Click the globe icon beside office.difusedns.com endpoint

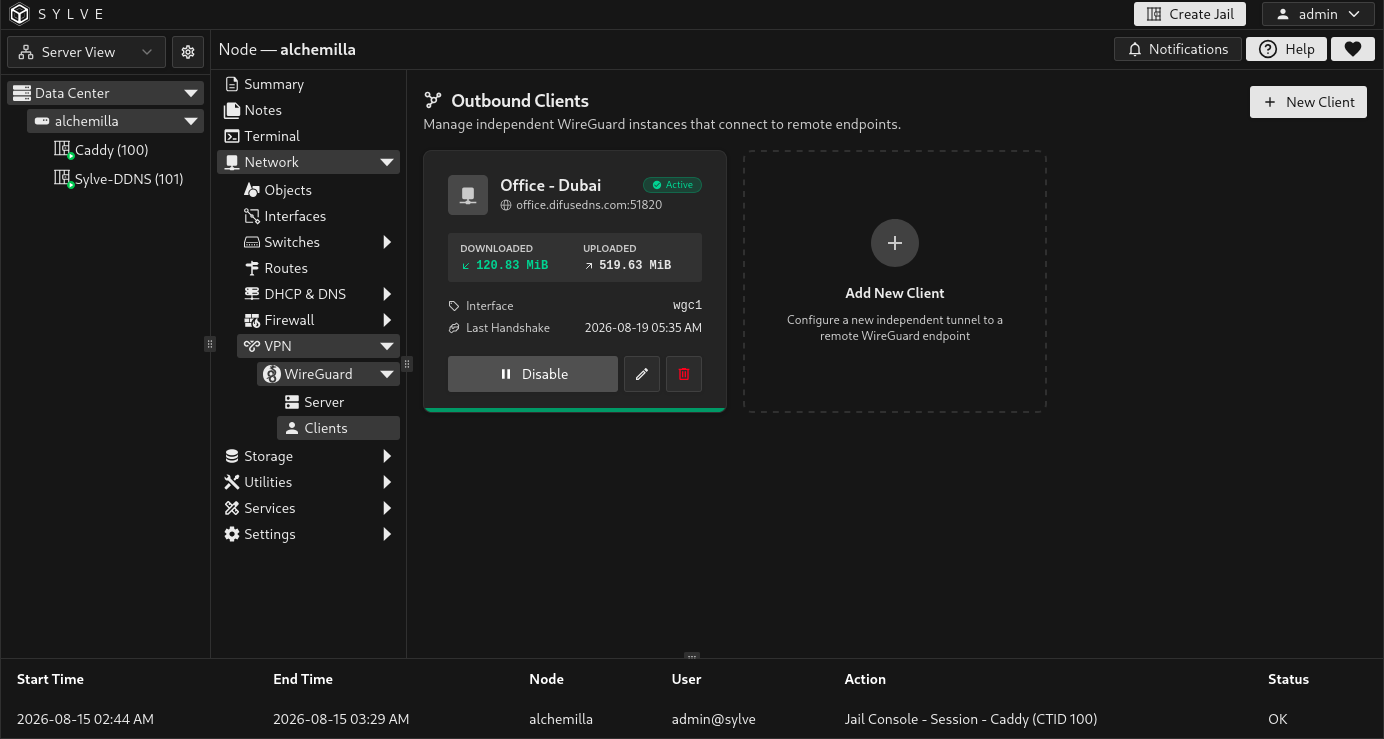[506, 205]
